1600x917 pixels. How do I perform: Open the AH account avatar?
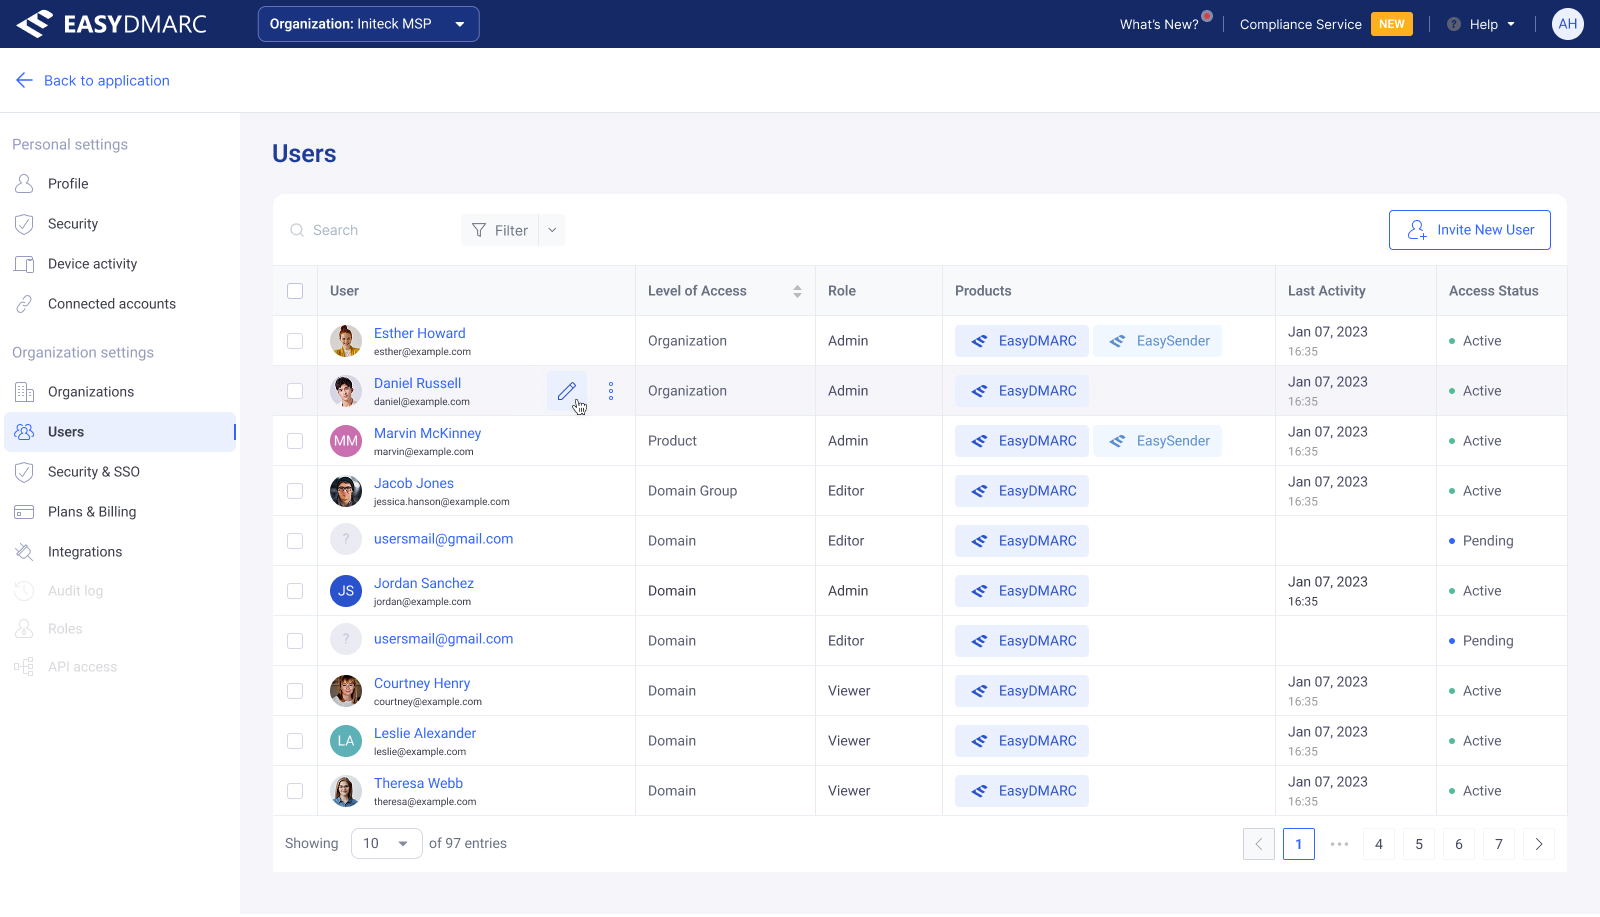coord(1568,24)
